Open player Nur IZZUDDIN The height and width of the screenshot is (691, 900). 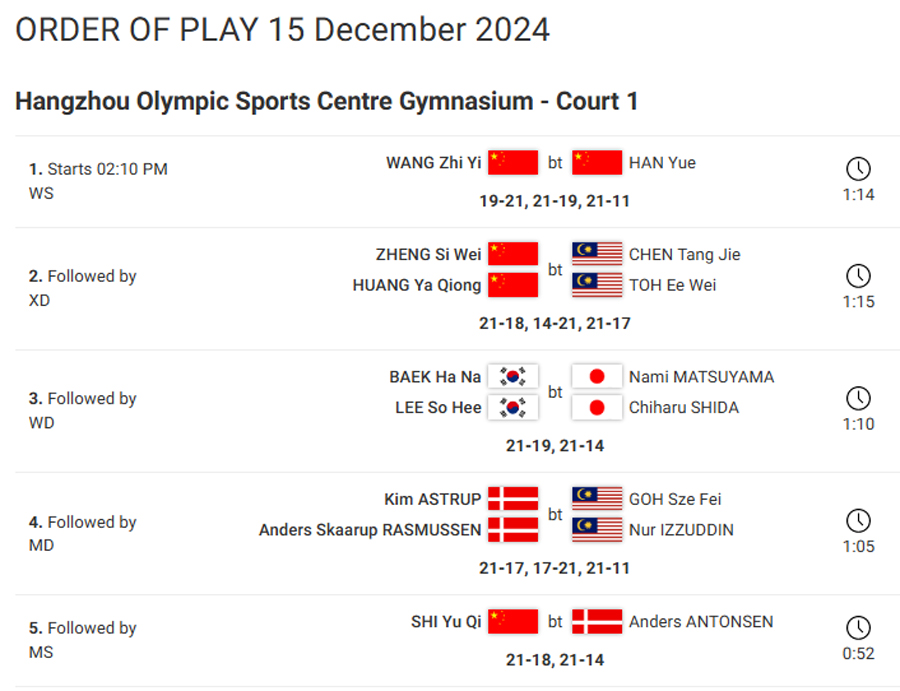681,530
